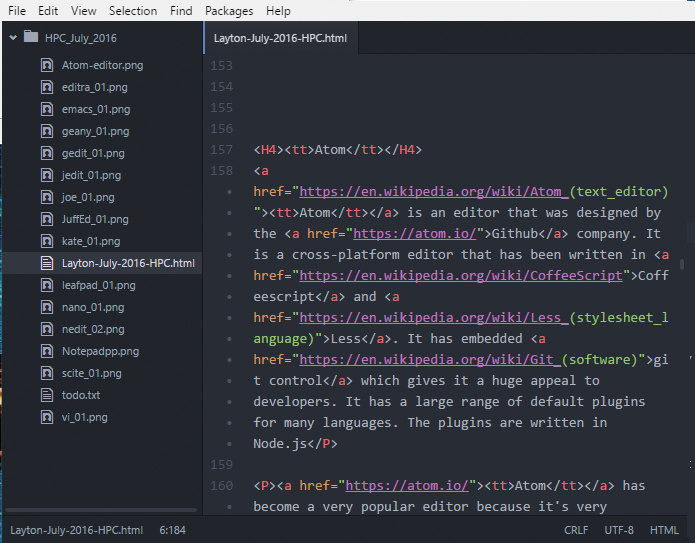Select the HPC_July_2016 project folder name
The height and width of the screenshot is (543, 695).
pos(81,38)
